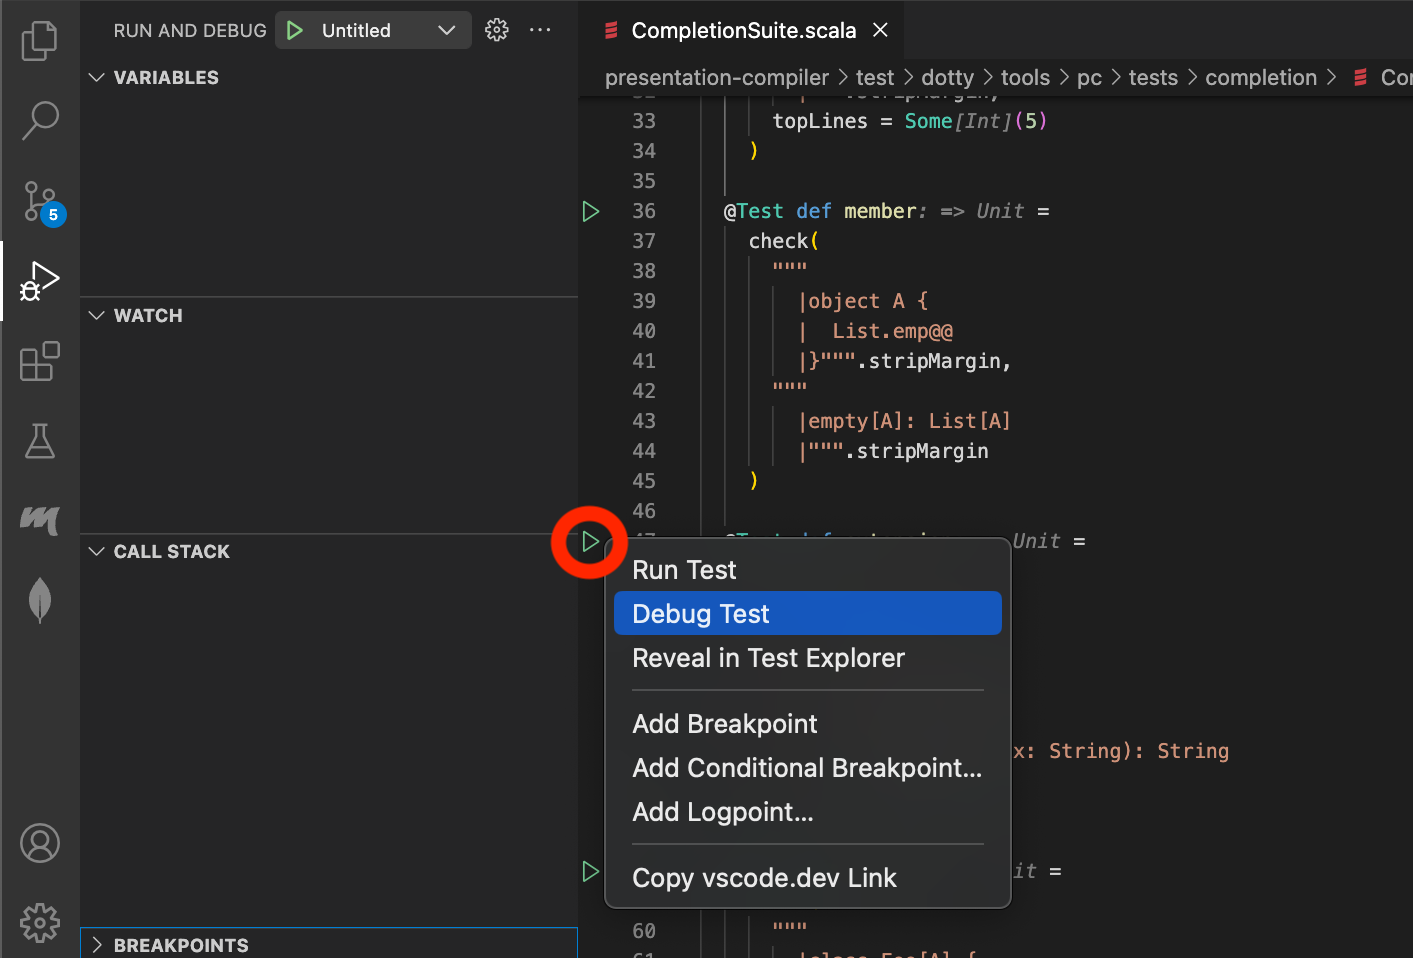Navigate to the completion breadcrumb
The image size is (1413, 958).
1261,77
